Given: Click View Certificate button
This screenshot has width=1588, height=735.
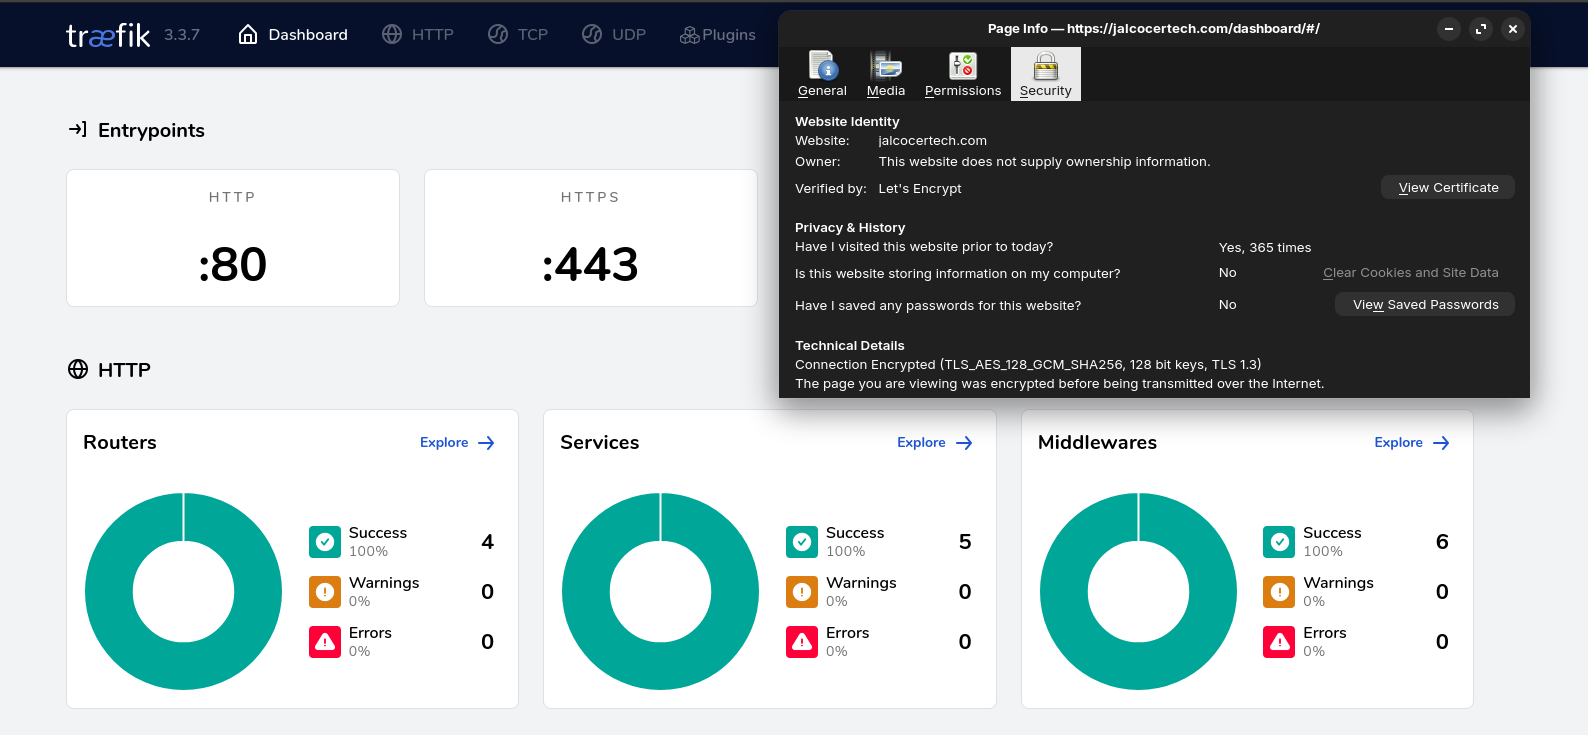Looking at the screenshot, I should tap(1448, 187).
